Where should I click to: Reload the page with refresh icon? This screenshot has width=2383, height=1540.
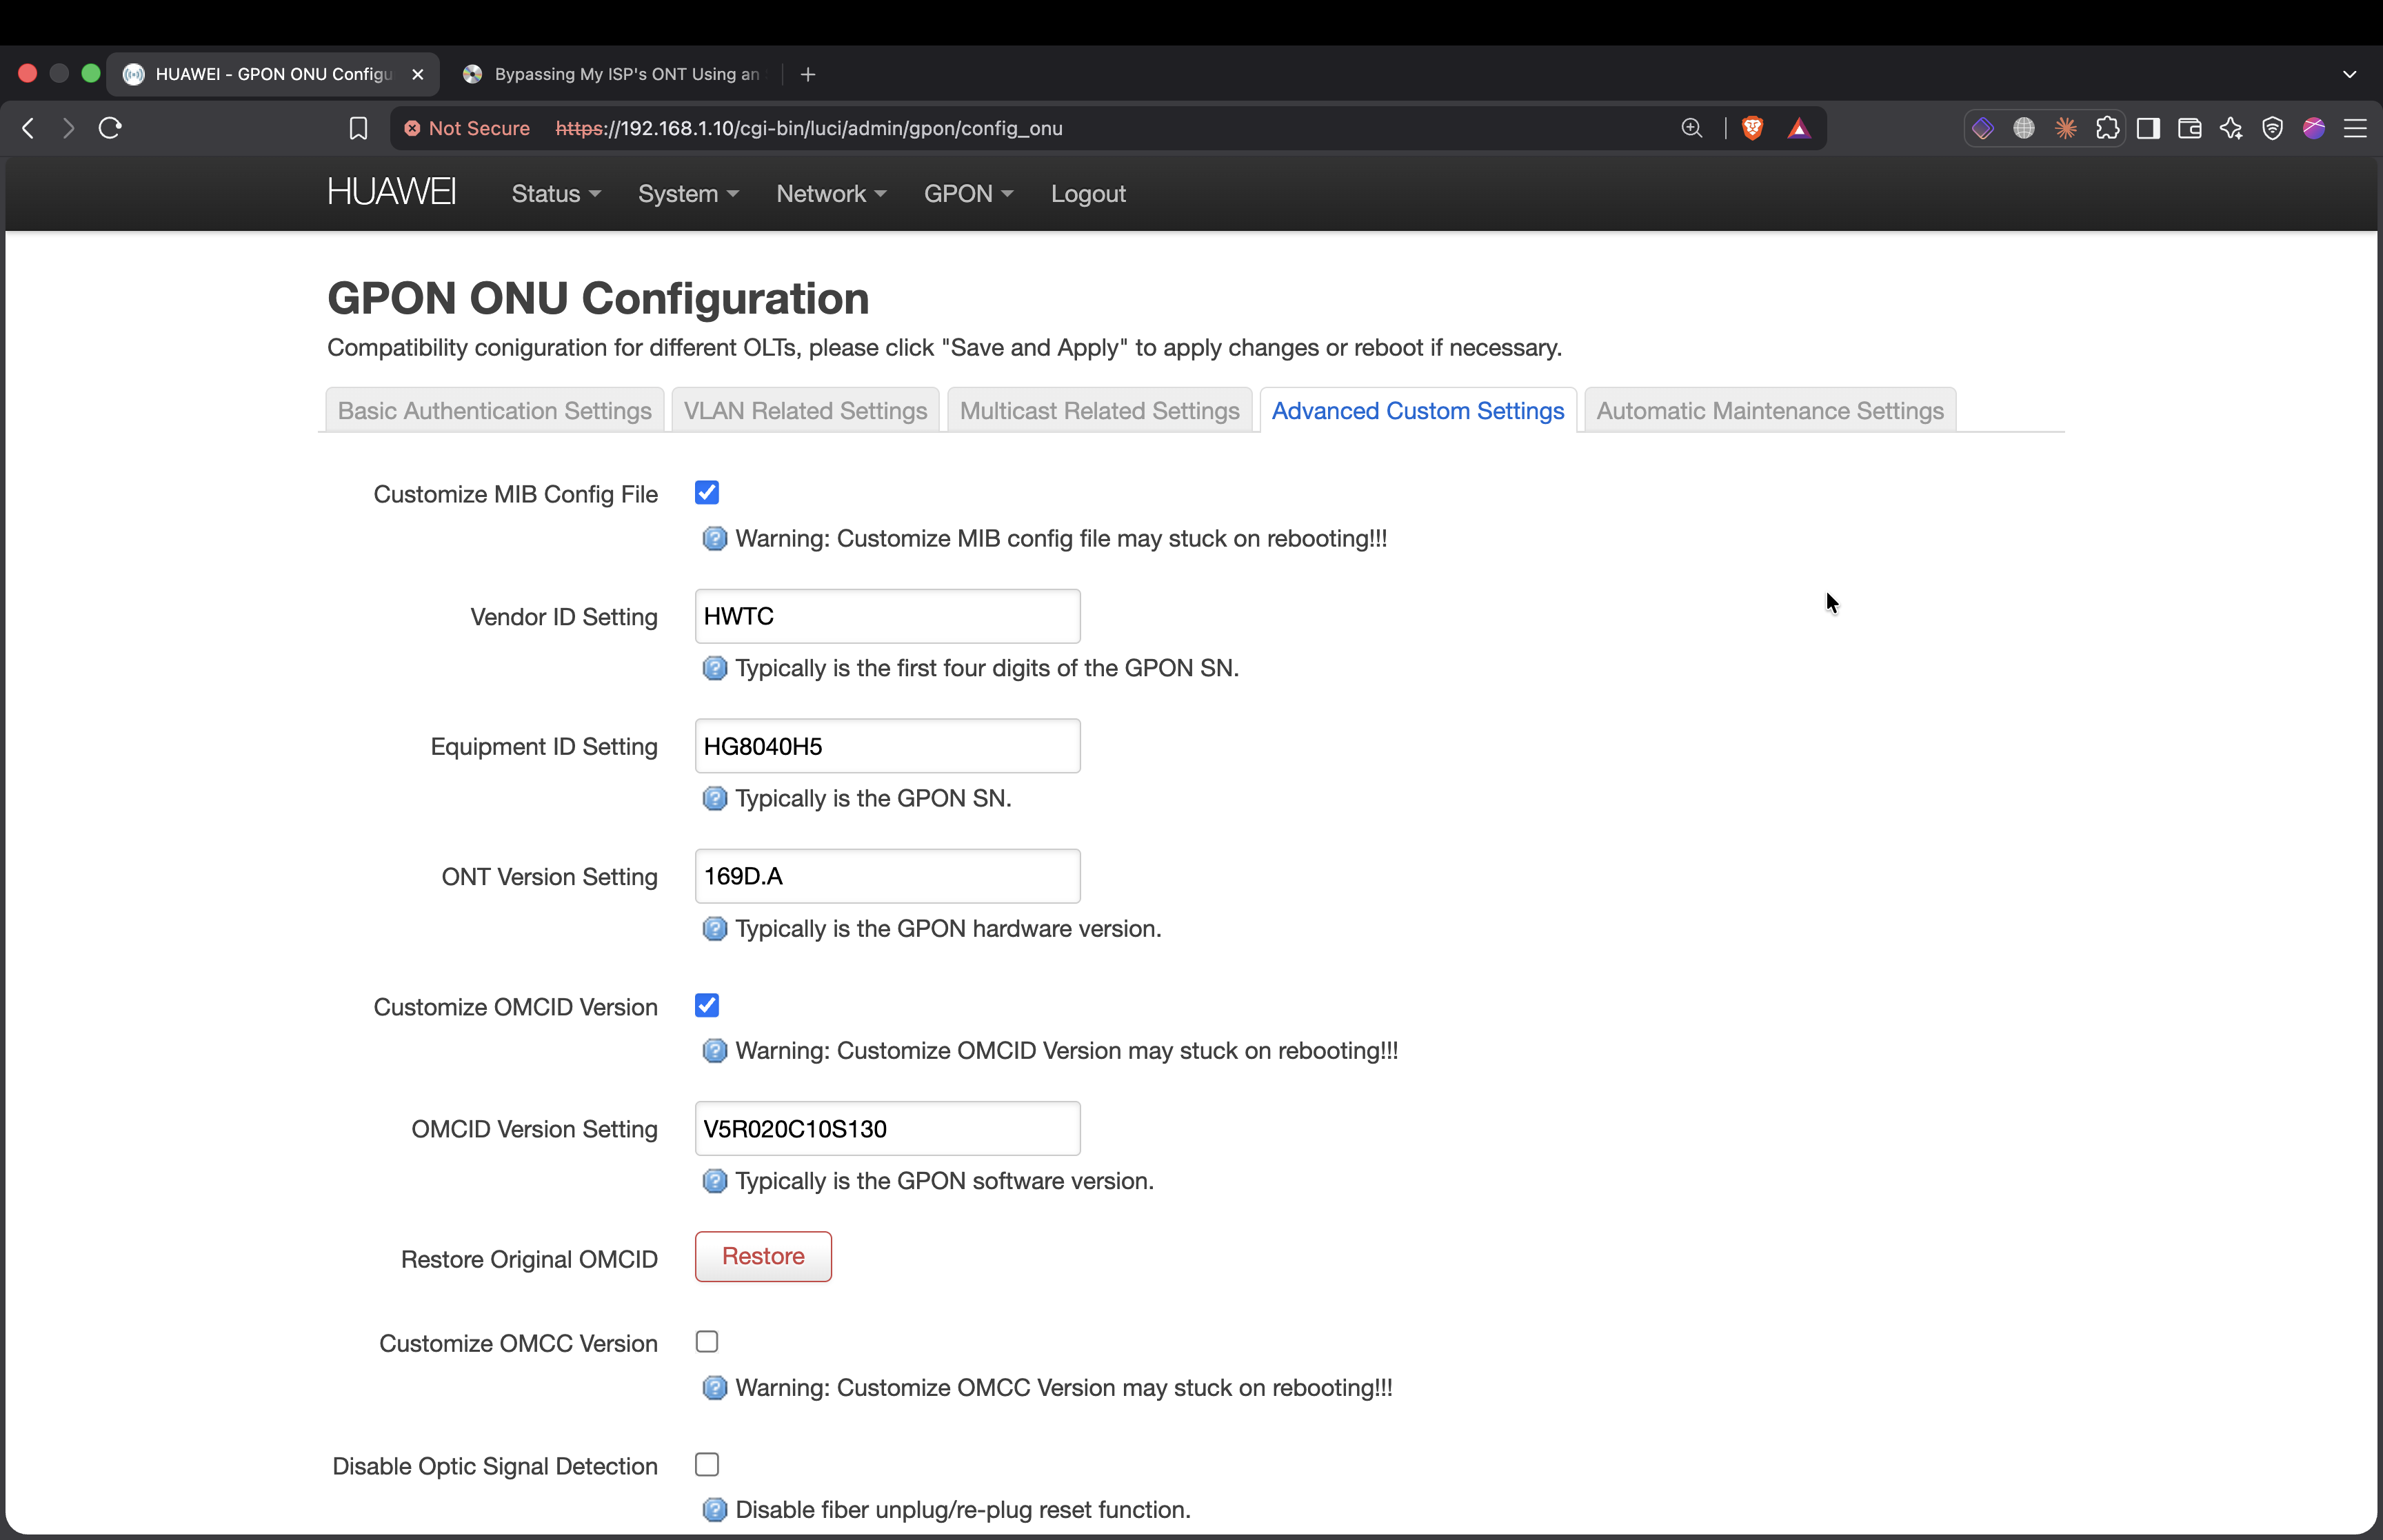[110, 128]
